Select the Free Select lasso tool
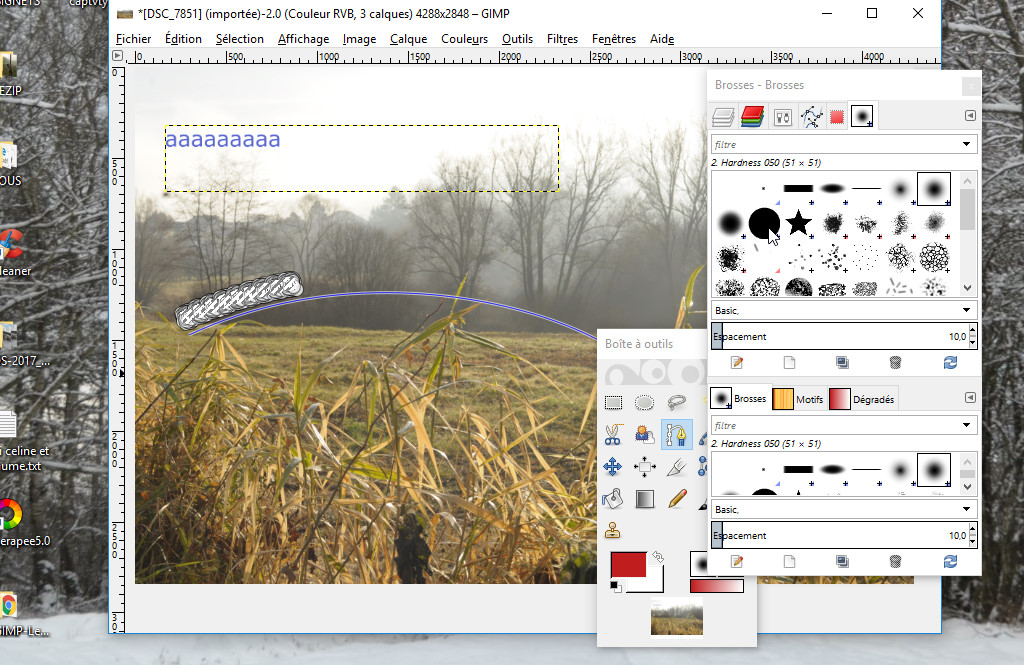This screenshot has width=1024, height=665. point(677,402)
